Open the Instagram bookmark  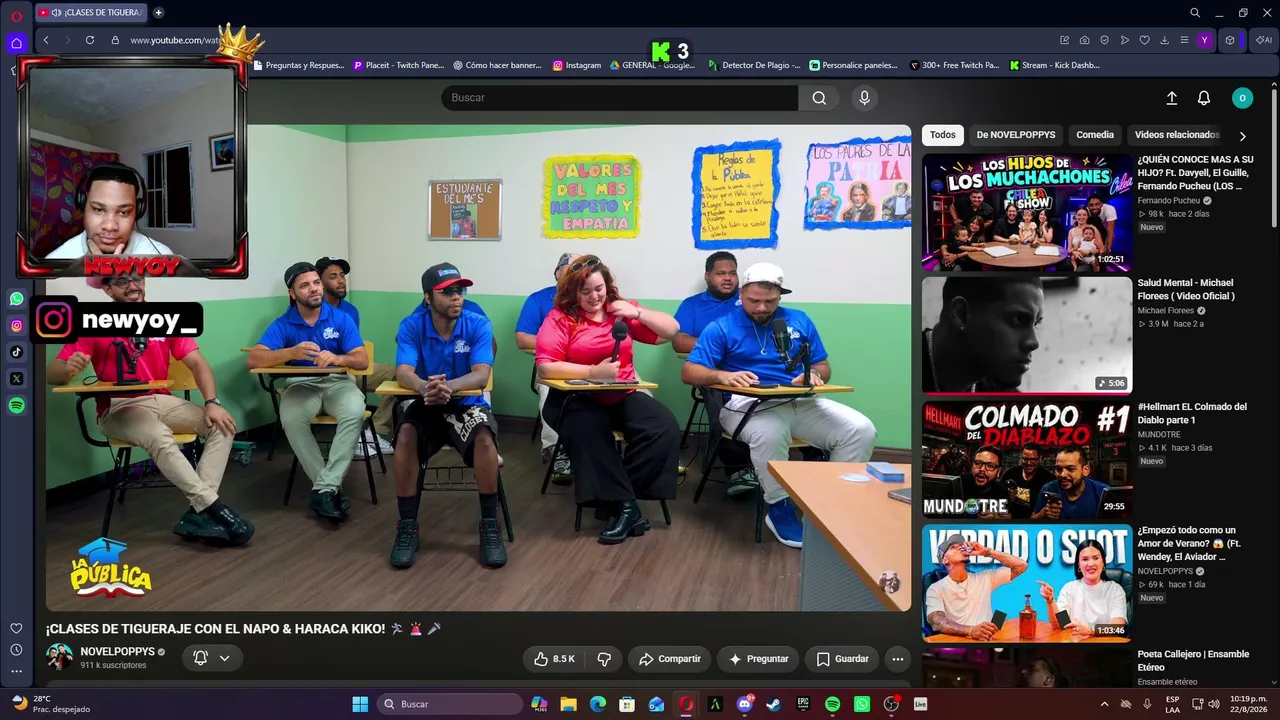pyautogui.click(x=577, y=65)
